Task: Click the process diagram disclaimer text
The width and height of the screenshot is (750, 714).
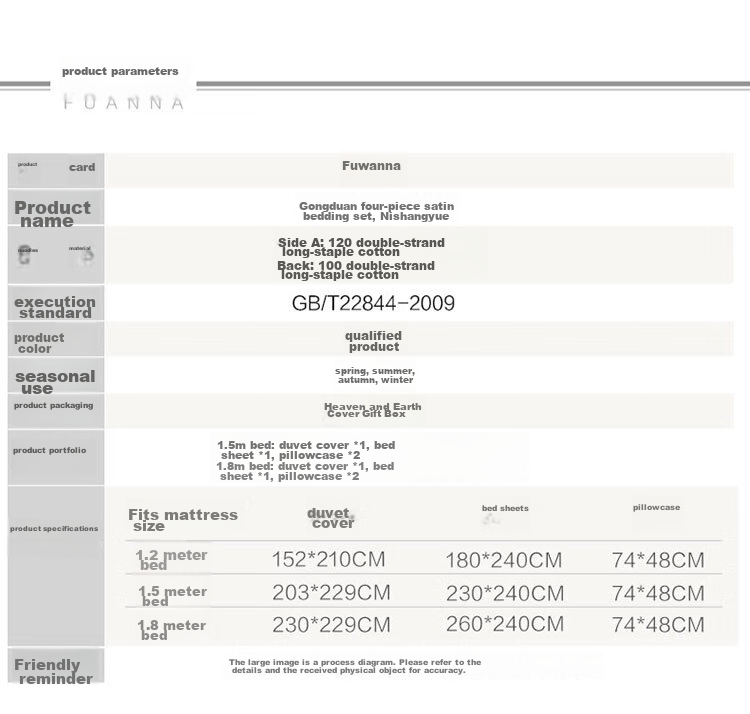Action: [355, 666]
